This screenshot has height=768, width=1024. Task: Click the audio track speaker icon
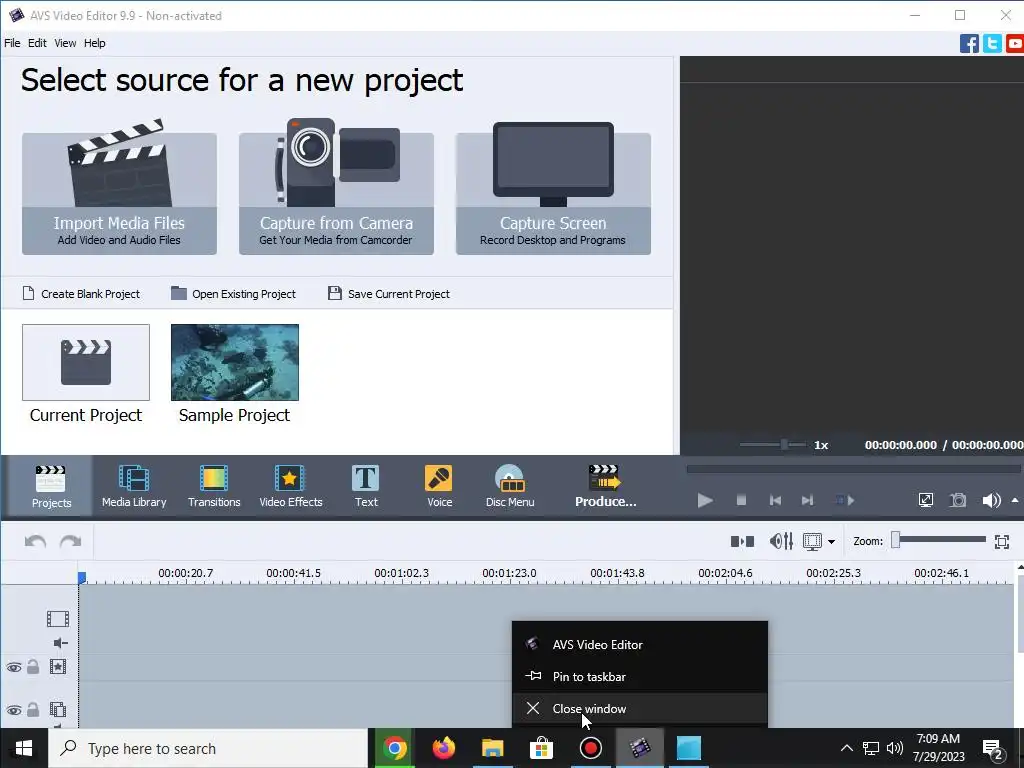[x=60, y=643]
